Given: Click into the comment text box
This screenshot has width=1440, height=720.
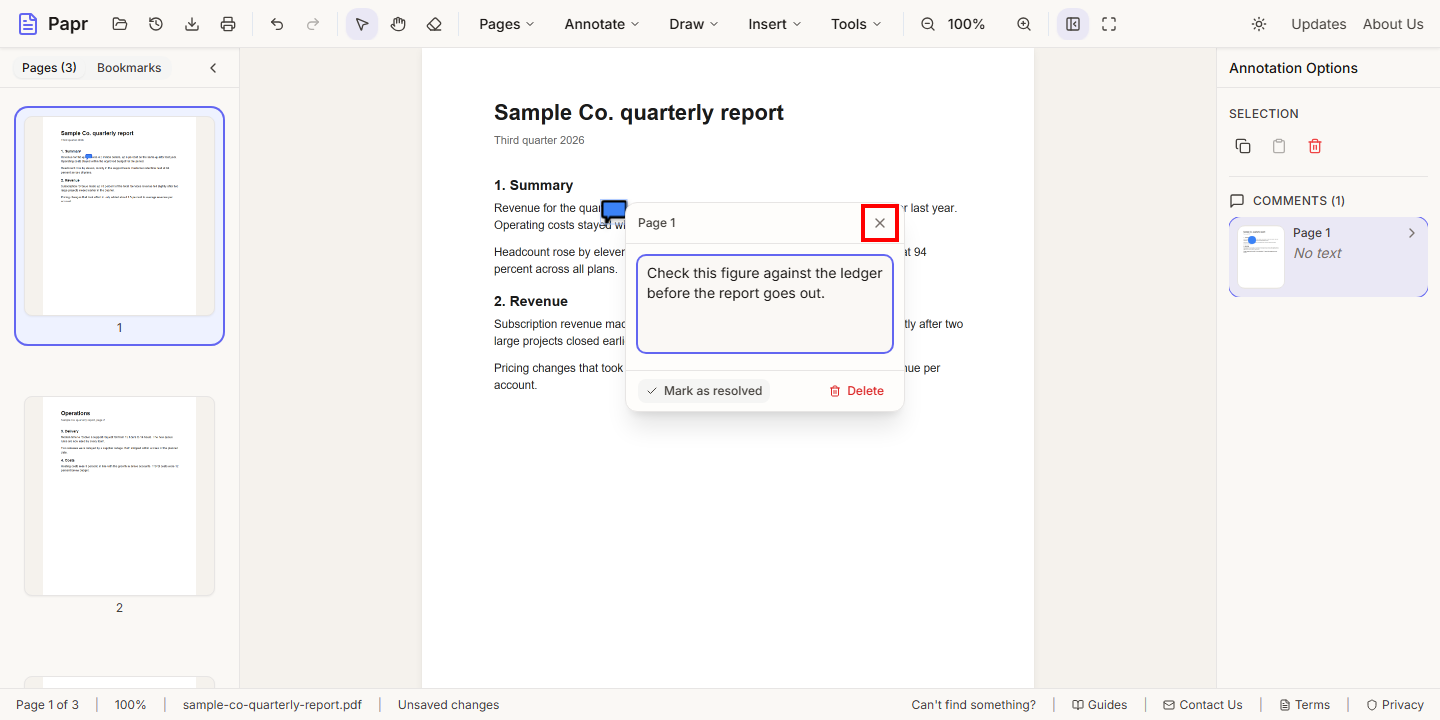Looking at the screenshot, I should point(765,304).
